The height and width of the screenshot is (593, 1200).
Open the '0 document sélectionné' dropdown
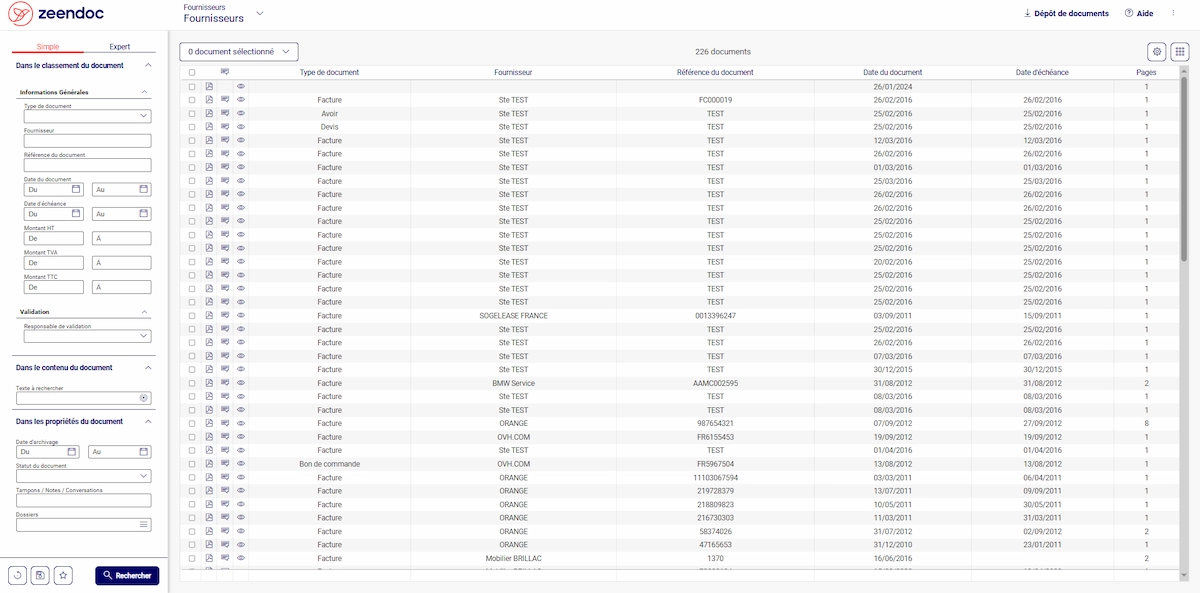(x=239, y=51)
